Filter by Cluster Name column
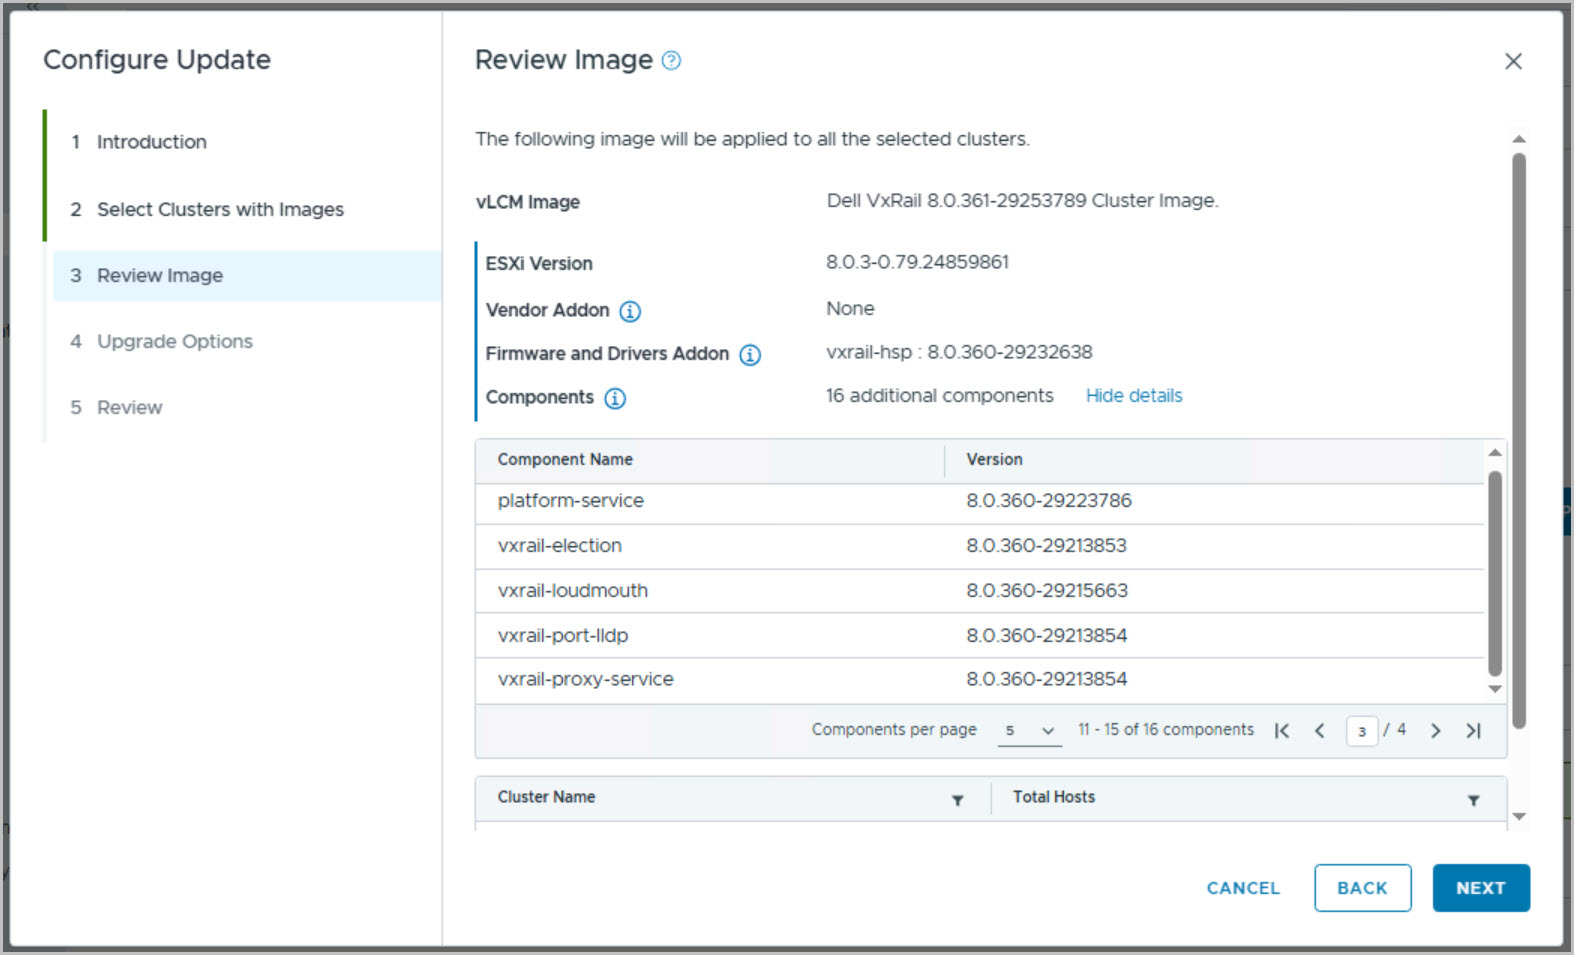Viewport: 1574px width, 955px height. click(957, 800)
